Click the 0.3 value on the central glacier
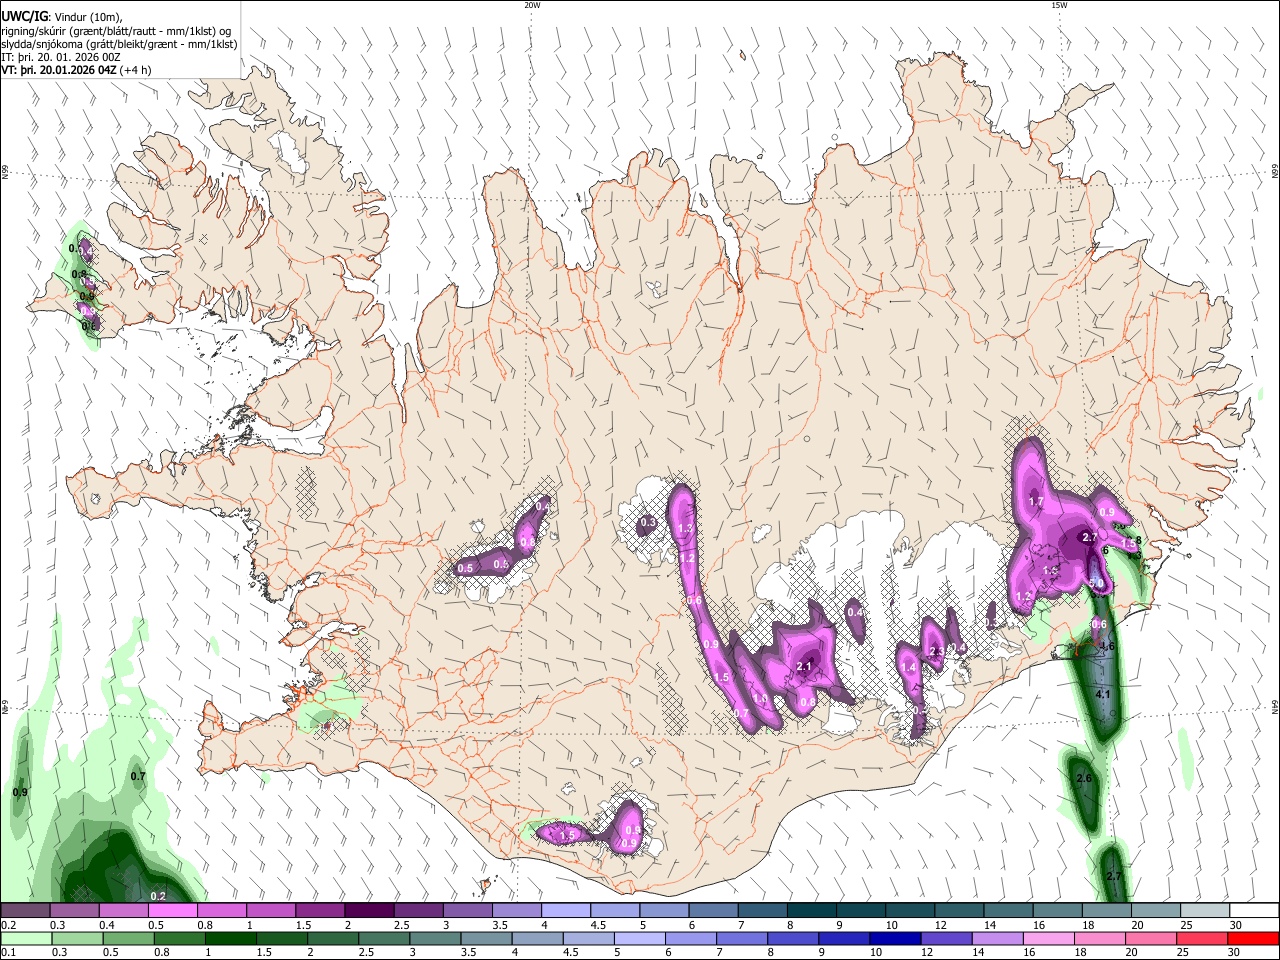1280x960 pixels. (x=648, y=522)
